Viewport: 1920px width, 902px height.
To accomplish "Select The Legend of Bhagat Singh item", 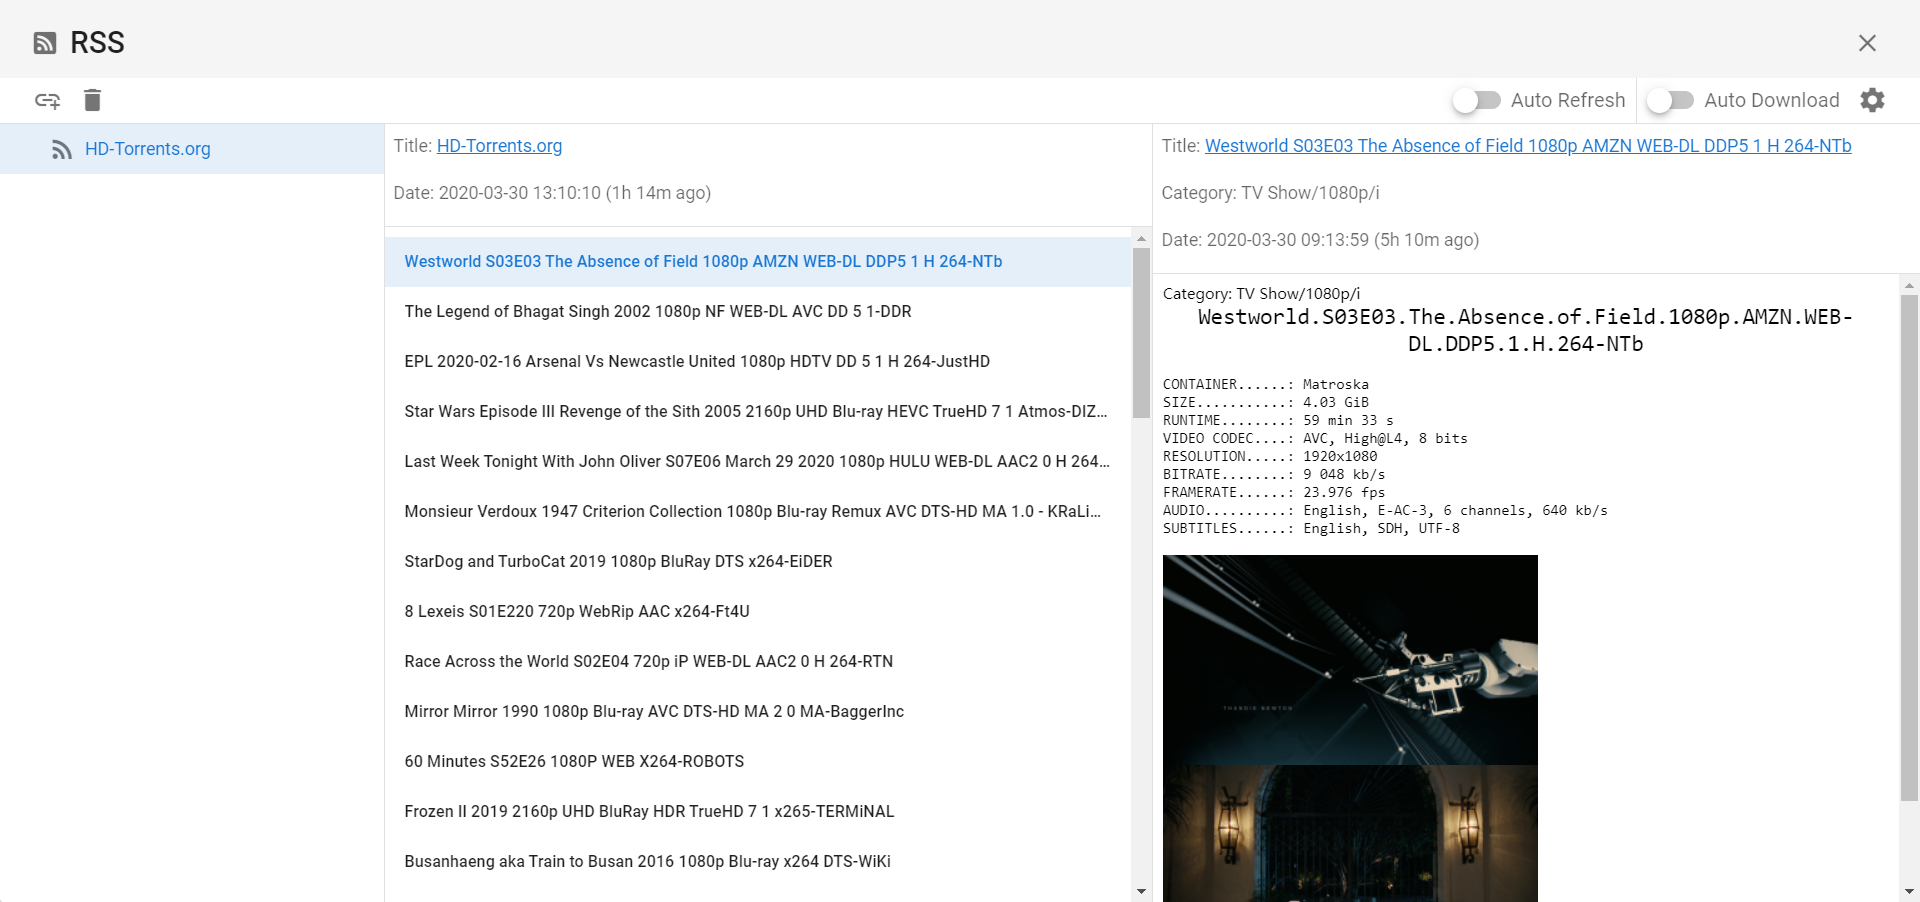I will 758,312.
